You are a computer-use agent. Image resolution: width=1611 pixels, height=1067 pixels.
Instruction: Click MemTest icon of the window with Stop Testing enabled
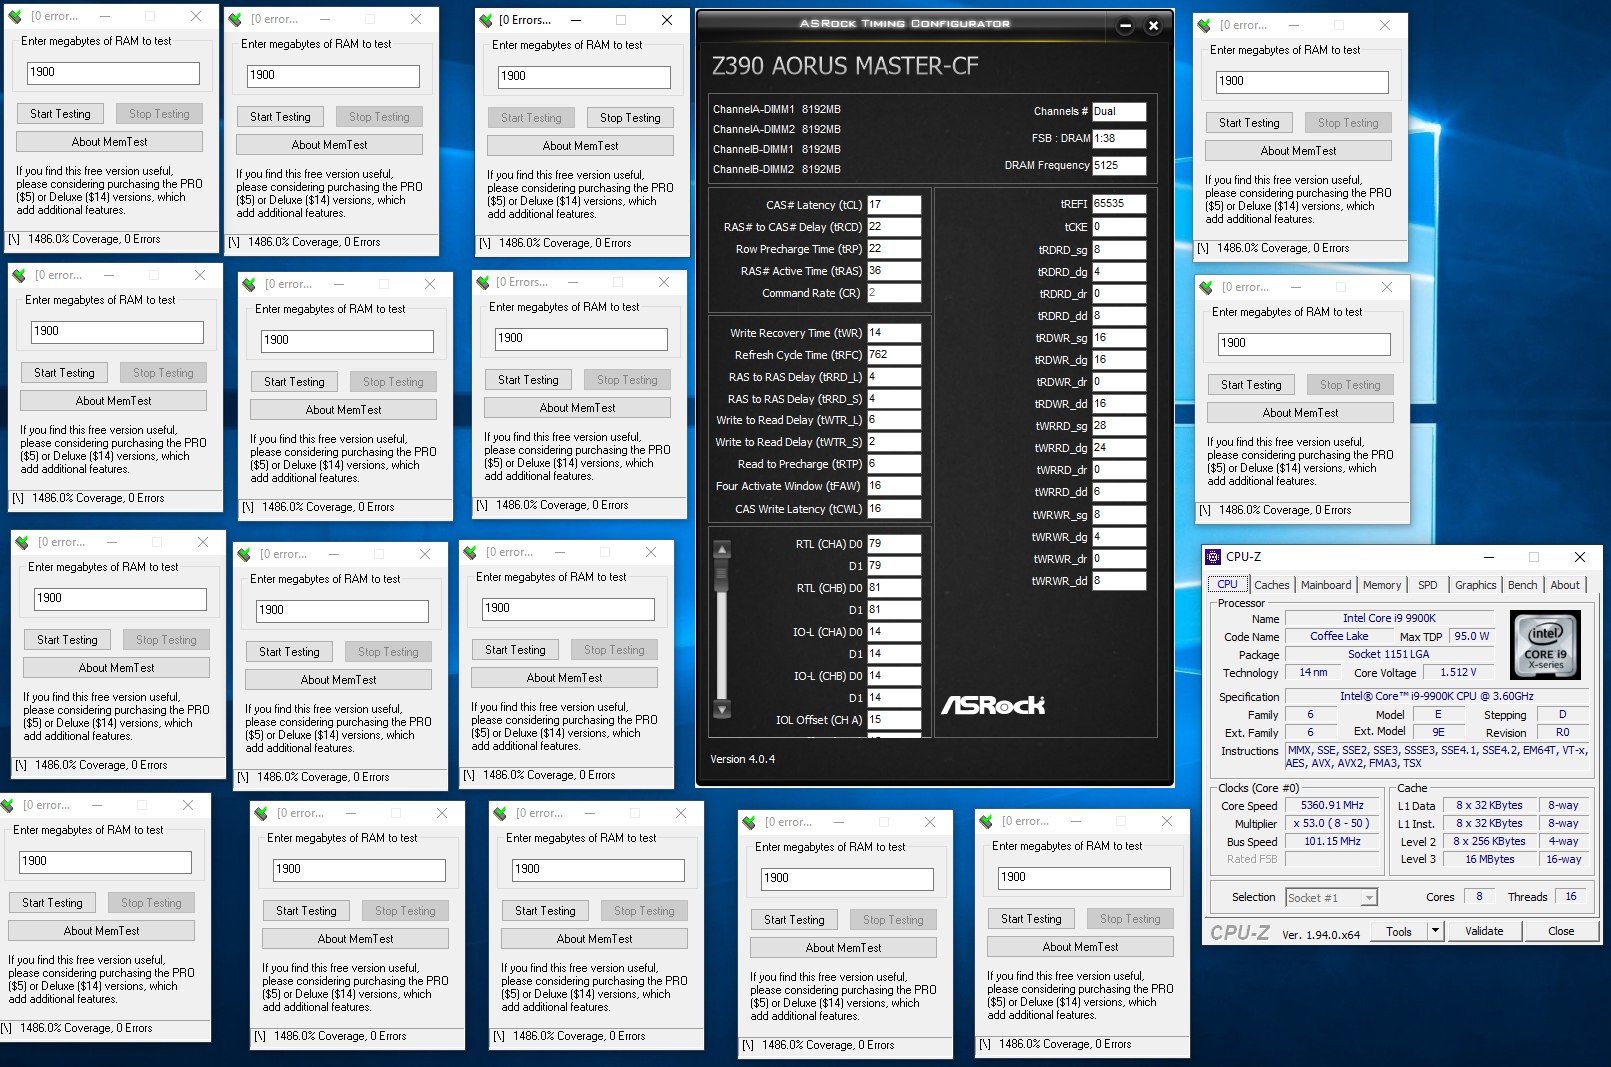(486, 20)
